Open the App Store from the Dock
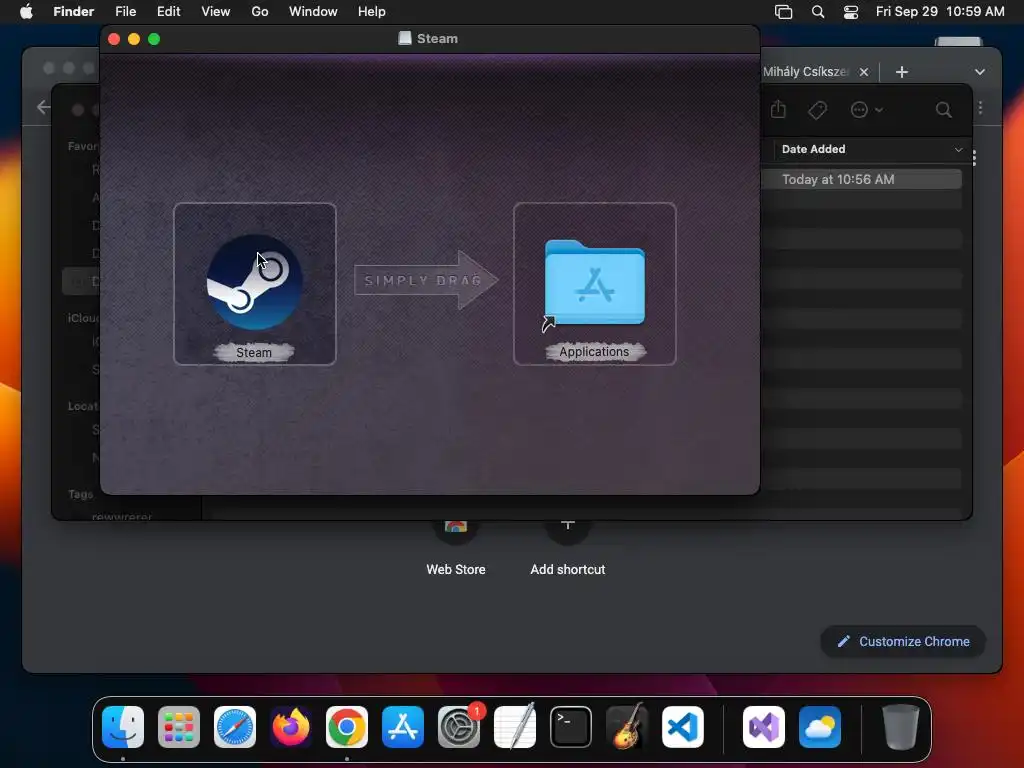Screen dimensions: 1024x768 coord(403,727)
